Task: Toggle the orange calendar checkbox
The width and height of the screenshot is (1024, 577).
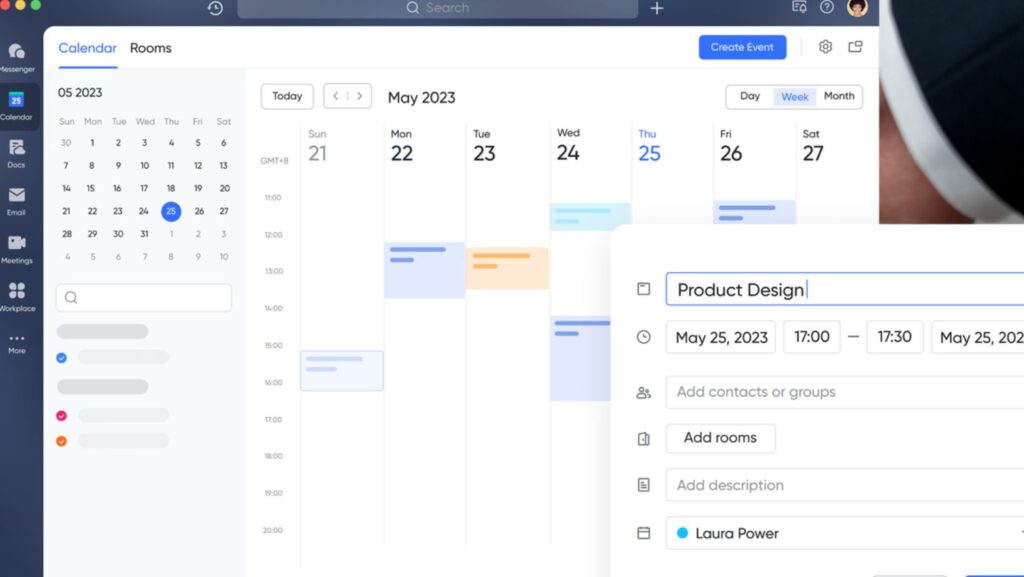Action: pos(62,441)
